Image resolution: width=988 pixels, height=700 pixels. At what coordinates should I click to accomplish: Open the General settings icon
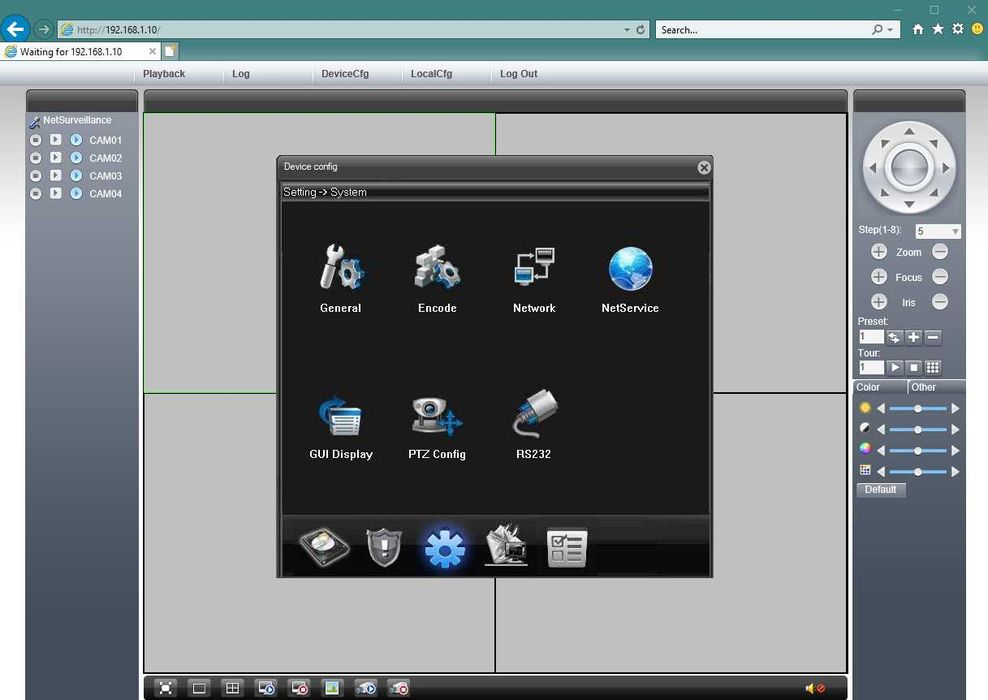point(340,267)
